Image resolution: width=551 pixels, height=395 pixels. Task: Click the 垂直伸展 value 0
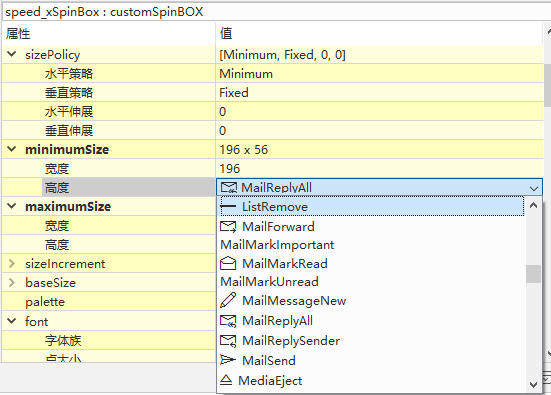[222, 131]
